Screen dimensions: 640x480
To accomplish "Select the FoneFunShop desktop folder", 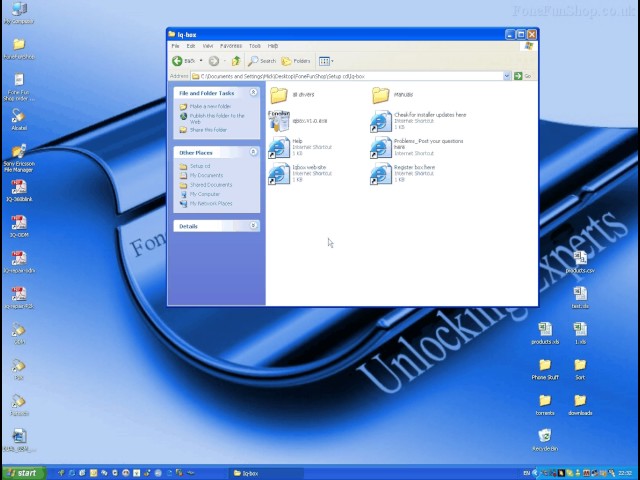I will pos(19,49).
